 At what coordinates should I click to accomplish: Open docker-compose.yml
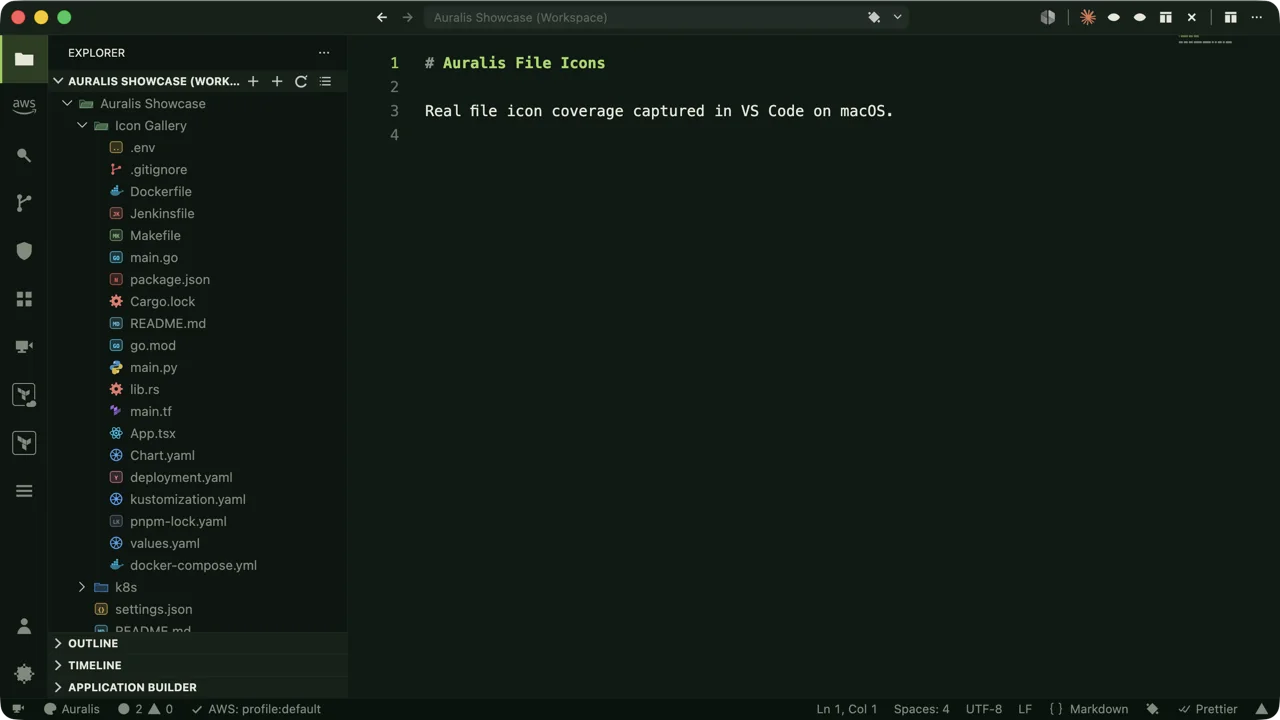[198, 565]
